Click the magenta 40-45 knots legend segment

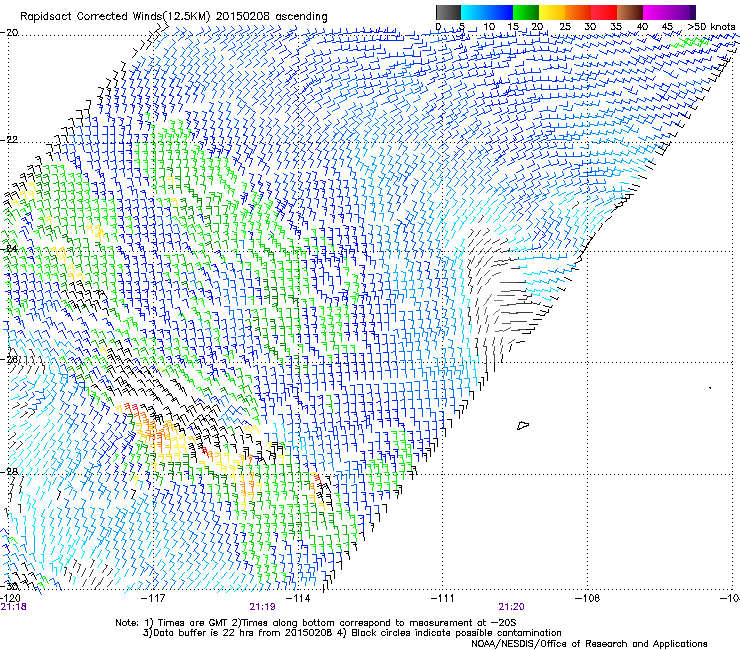click(x=656, y=12)
